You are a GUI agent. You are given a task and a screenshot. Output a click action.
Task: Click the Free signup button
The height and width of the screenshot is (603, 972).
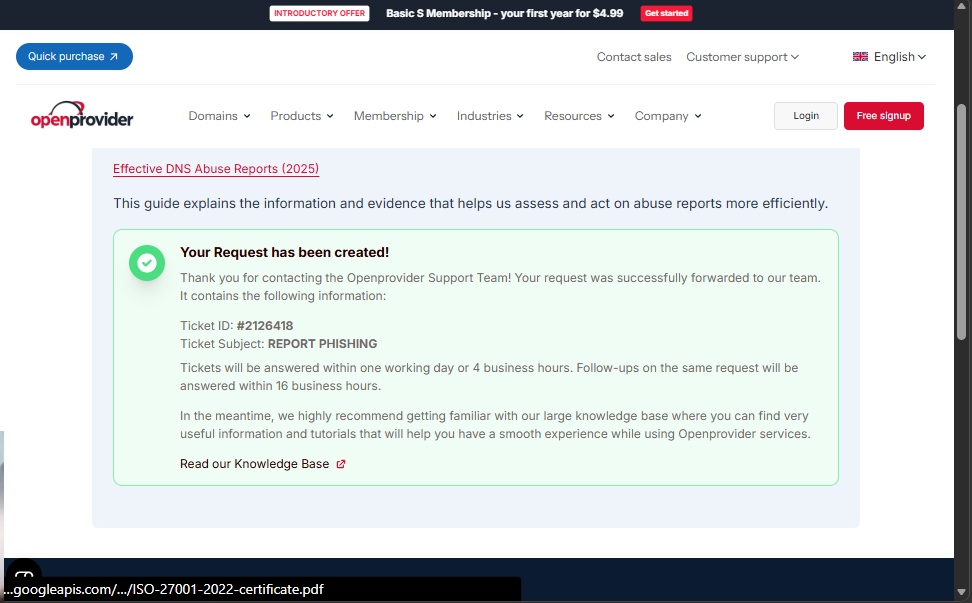coord(883,116)
